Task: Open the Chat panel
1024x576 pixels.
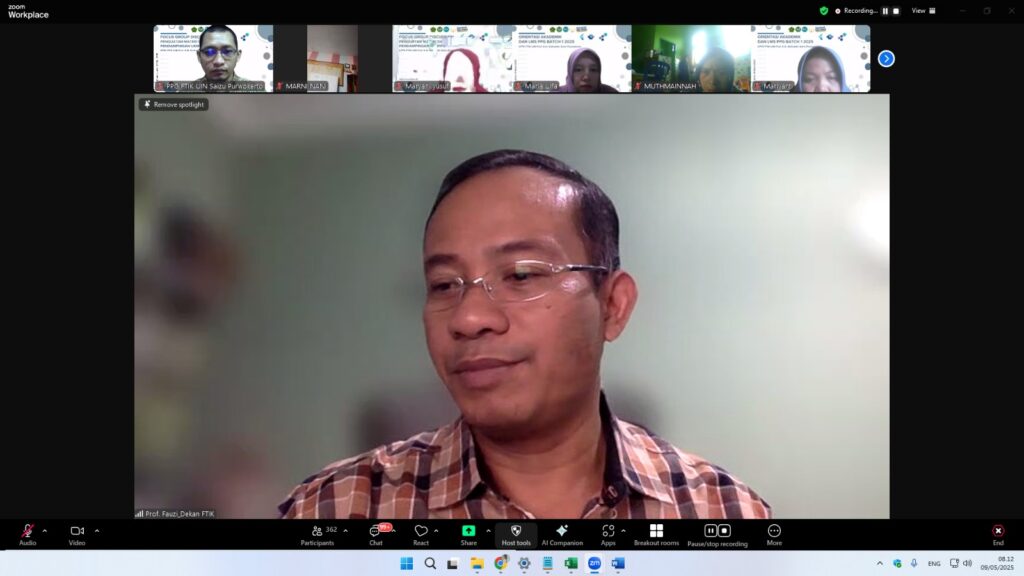Action: coord(376,531)
